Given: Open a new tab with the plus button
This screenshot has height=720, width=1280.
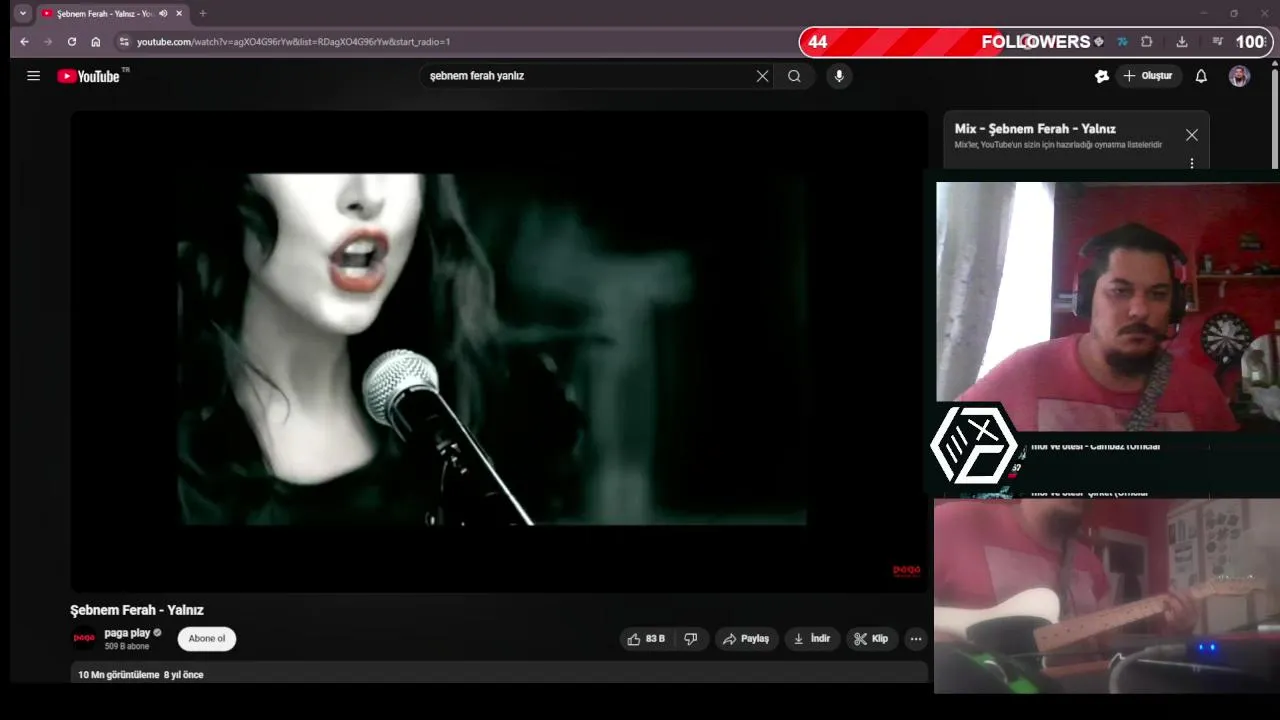Looking at the screenshot, I should pos(203,14).
